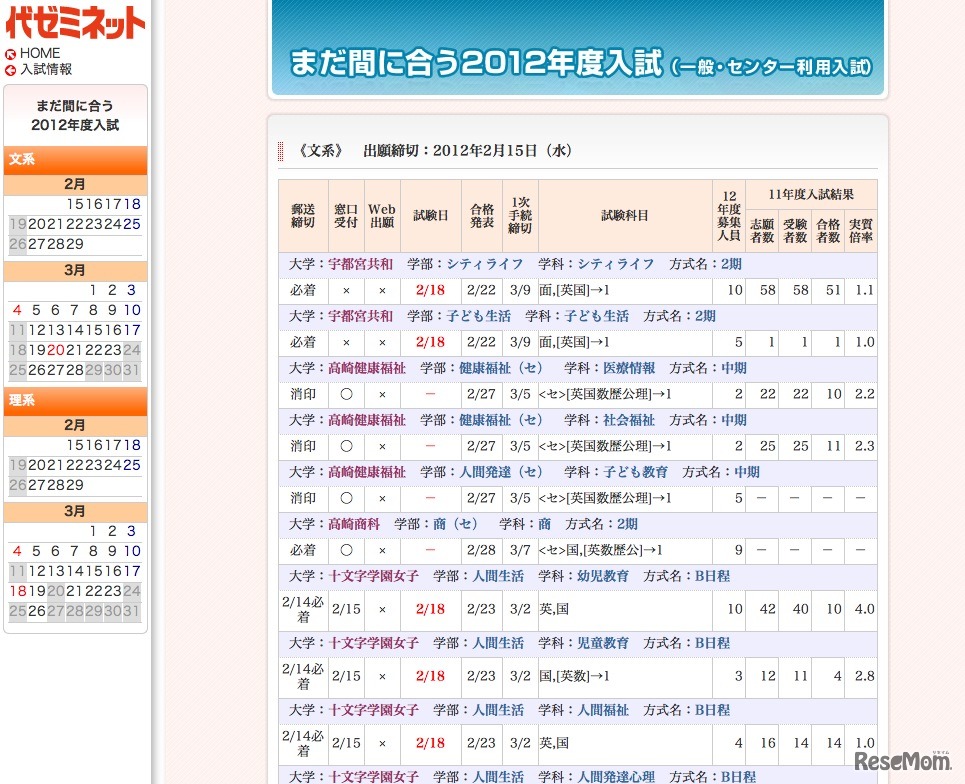The image size is (965, 784).
Task: Click the まだ間に合う2012年度入試 sidebar header
Action: (75, 115)
